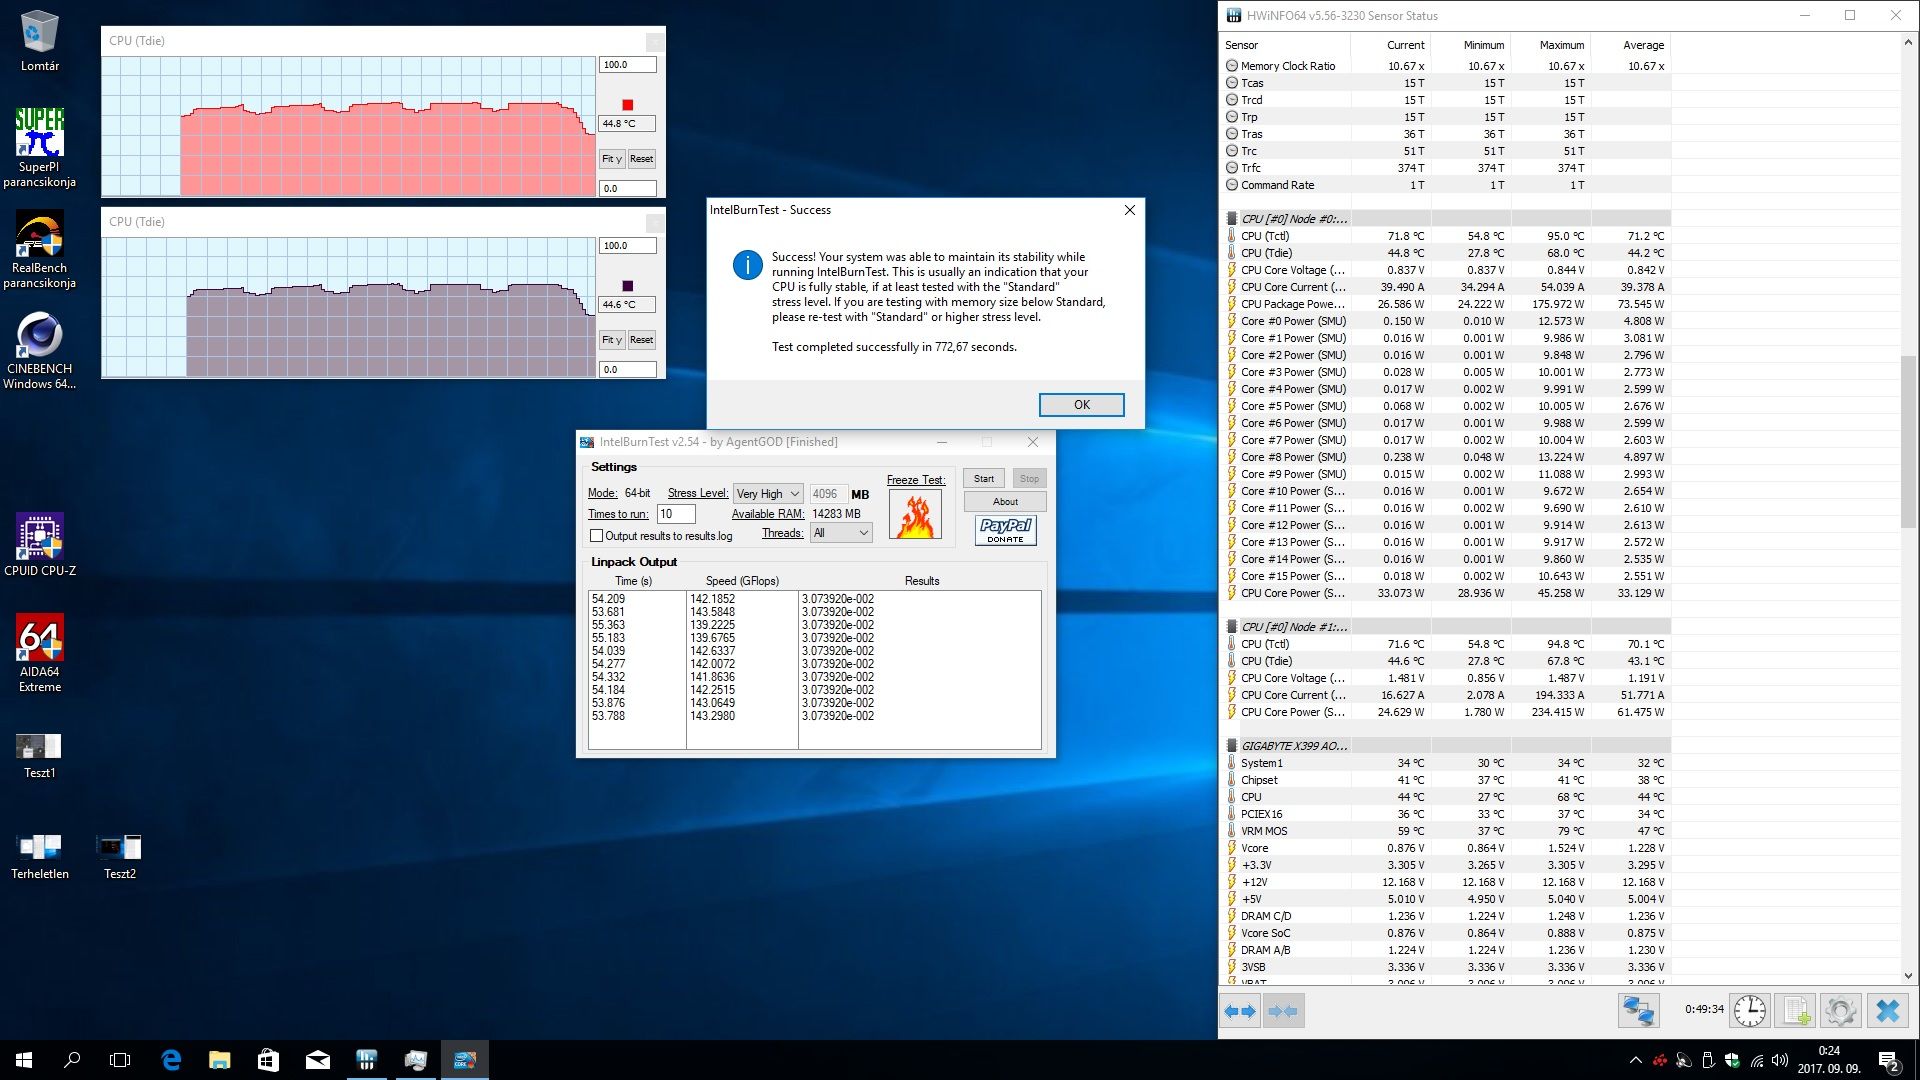Open the SuperPI parancsikonja desktop shortcut

tap(39, 147)
